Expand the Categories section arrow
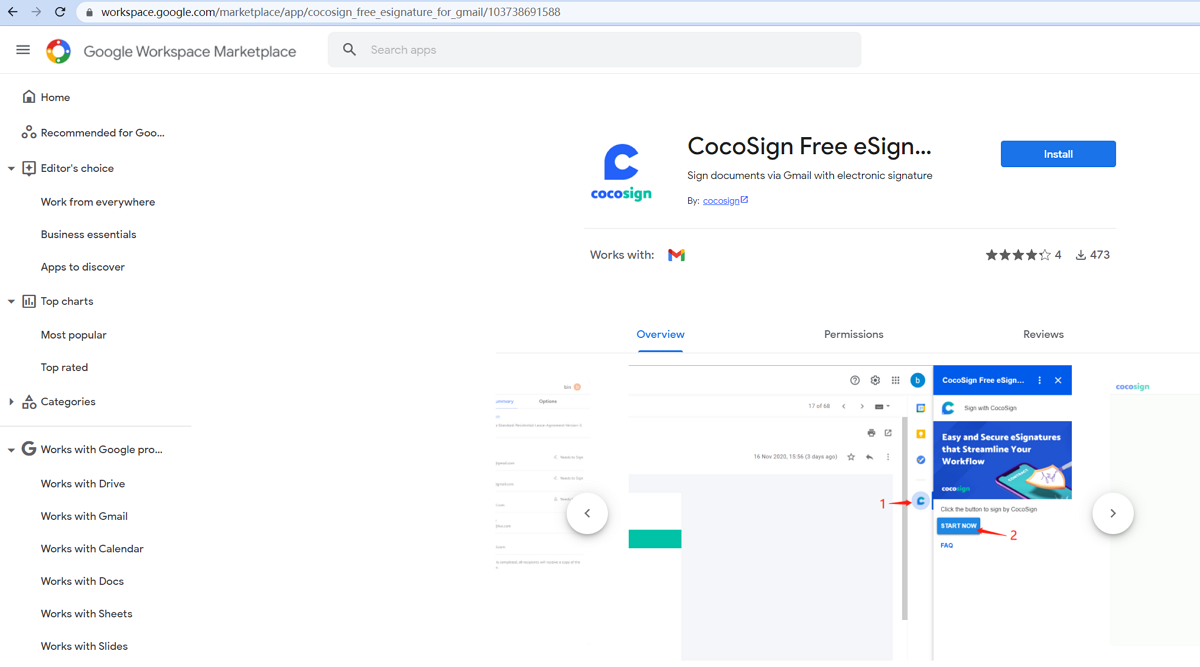Viewport: 1200px width, 667px height. (x=11, y=402)
